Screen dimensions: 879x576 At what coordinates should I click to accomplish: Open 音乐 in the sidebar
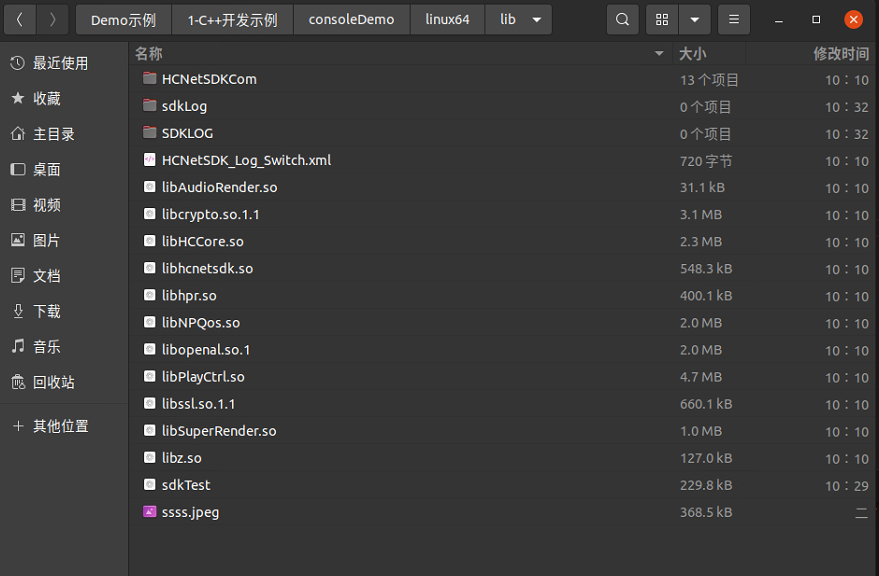(64, 347)
